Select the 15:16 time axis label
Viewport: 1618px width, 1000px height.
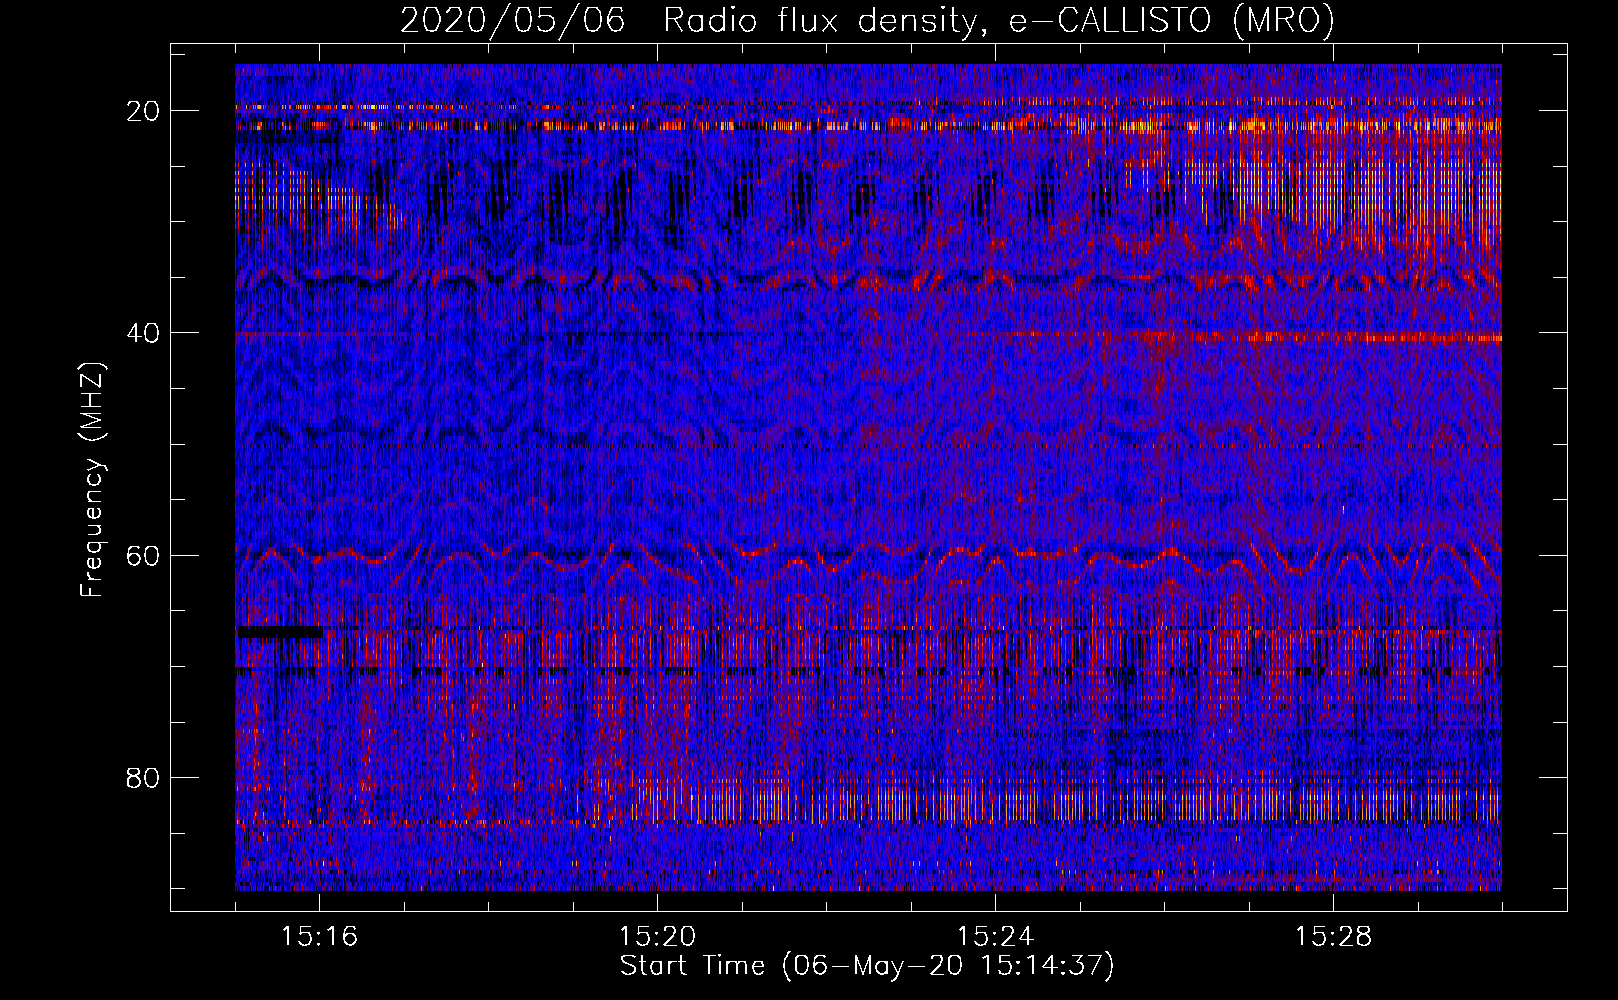click(319, 937)
